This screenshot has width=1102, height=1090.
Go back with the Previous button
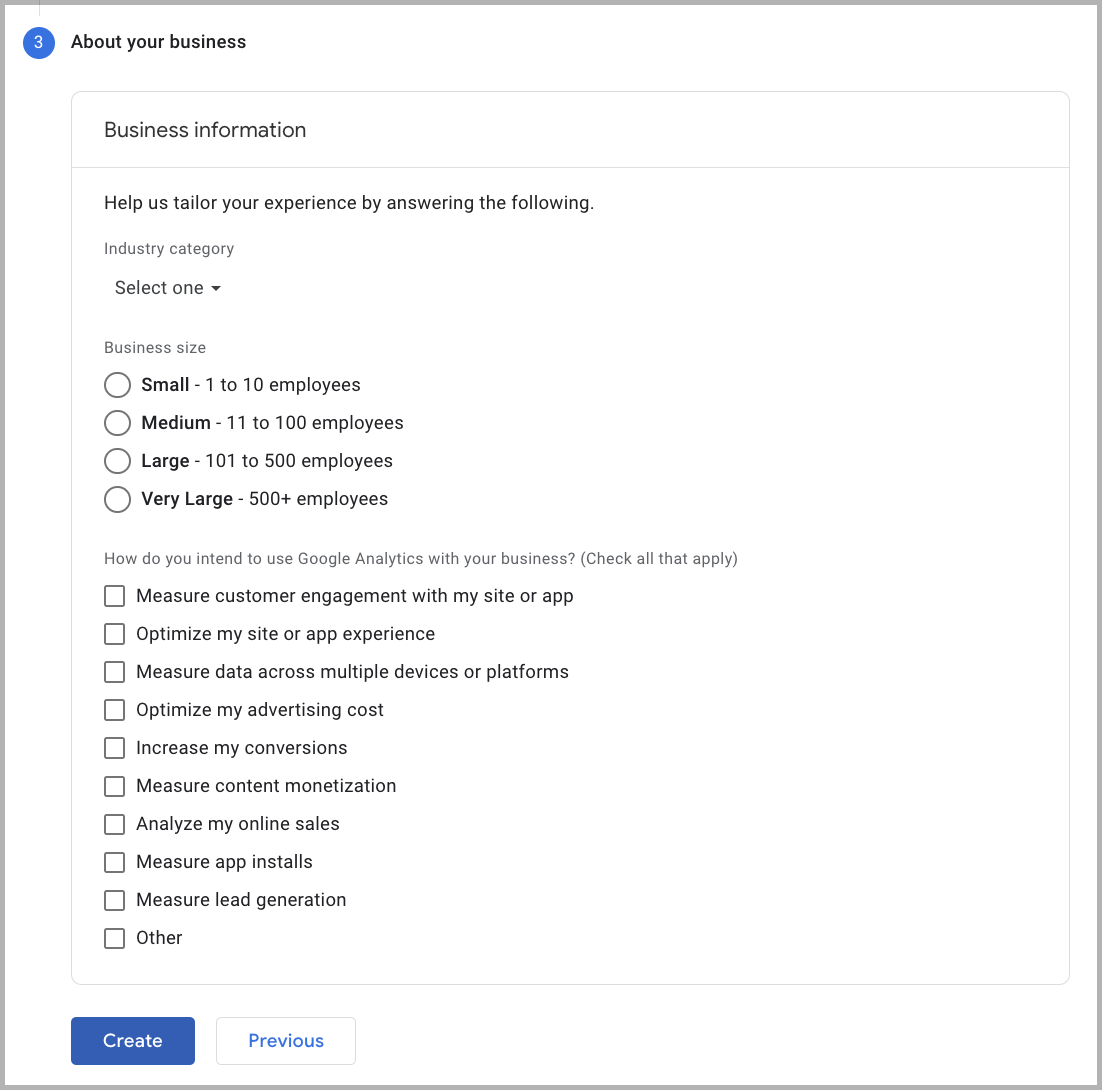(285, 1040)
